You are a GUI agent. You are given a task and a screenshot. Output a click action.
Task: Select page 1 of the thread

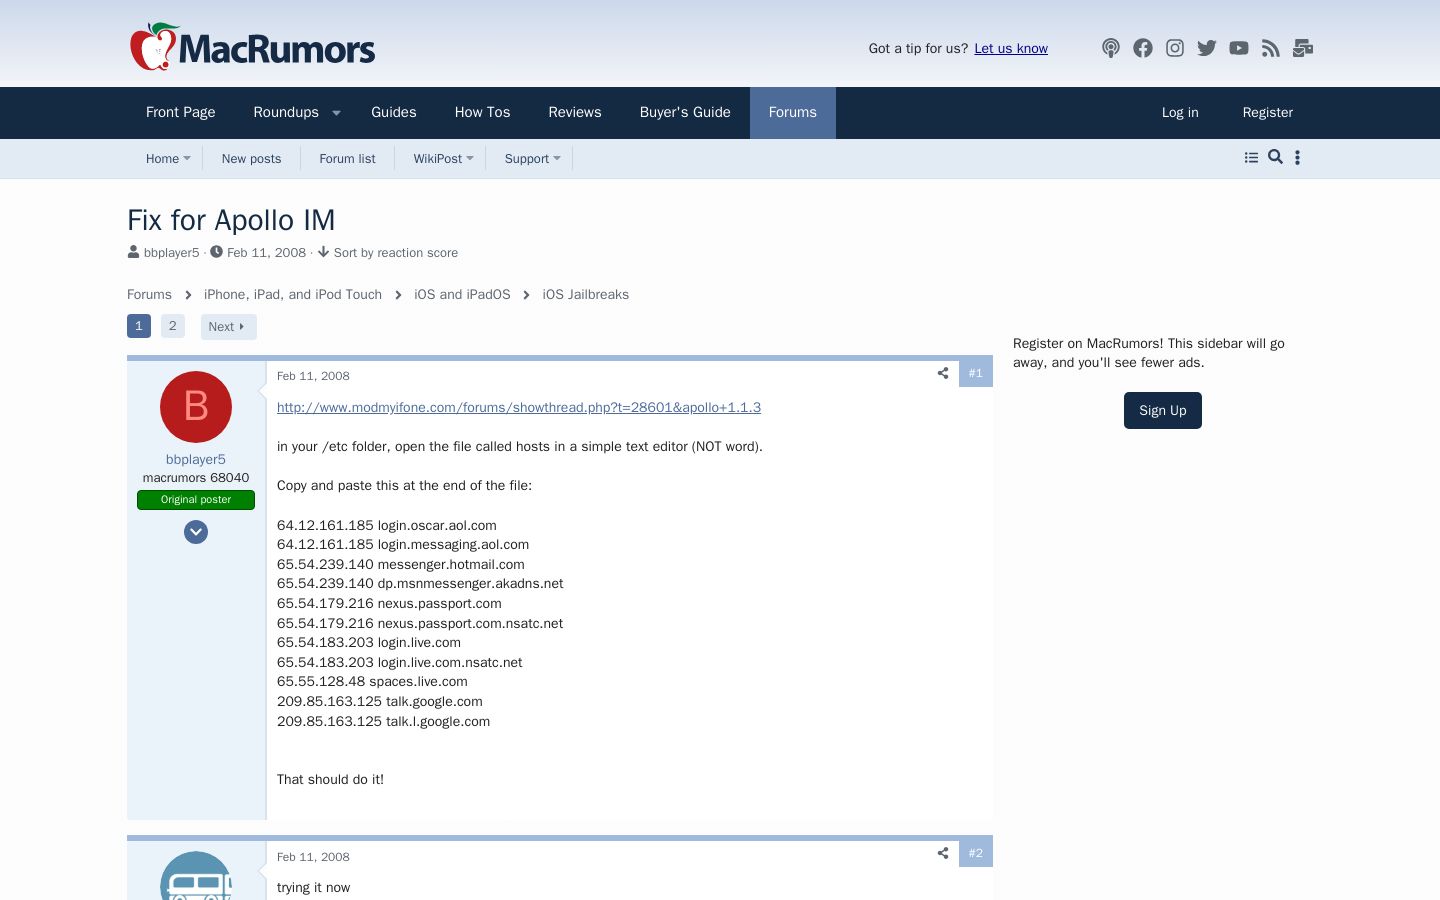tap(139, 326)
